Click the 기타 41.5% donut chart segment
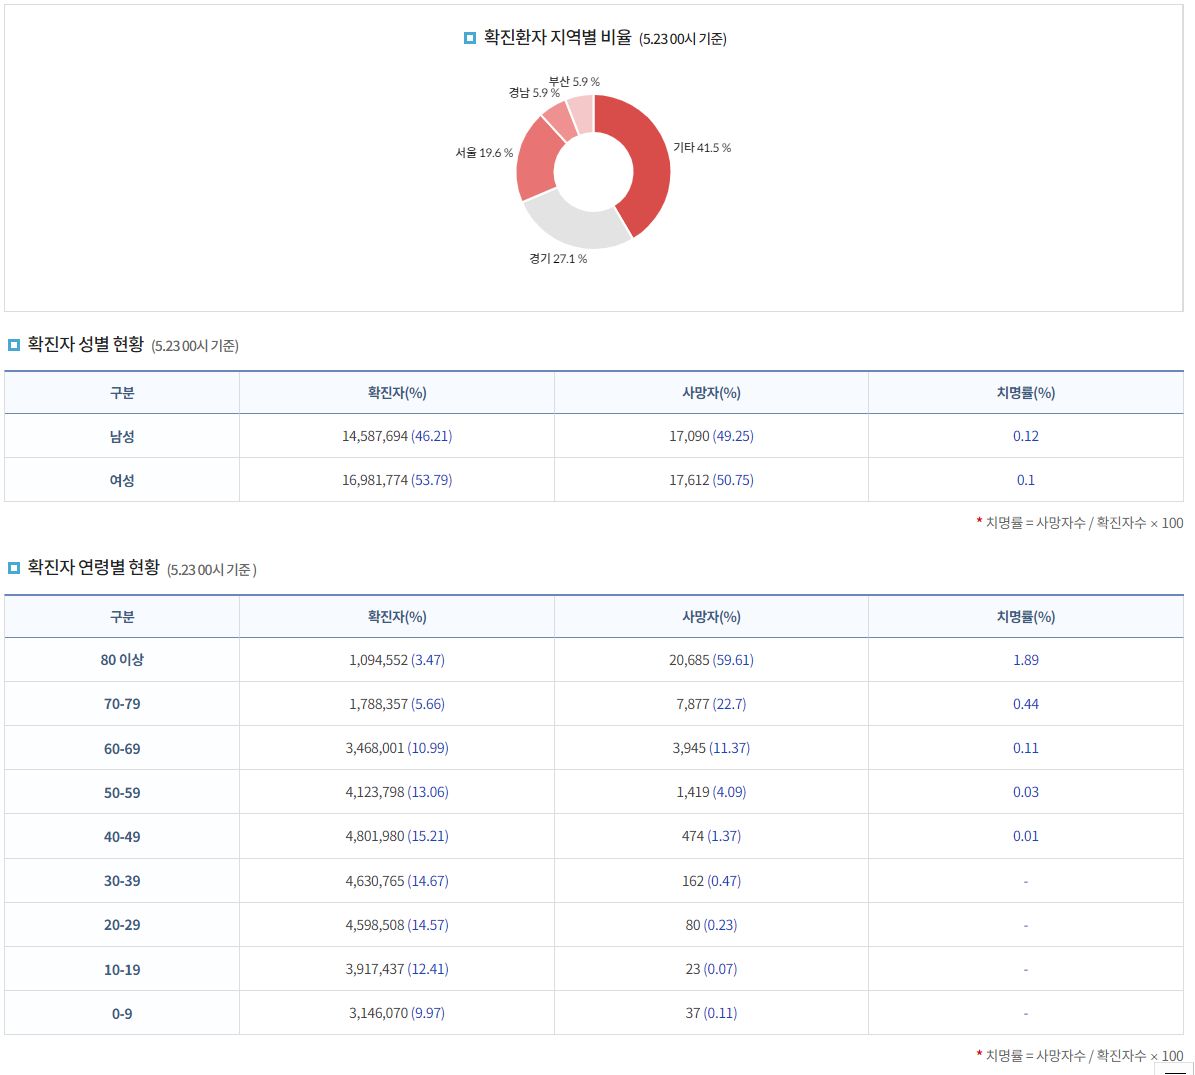Screen dimensions: 1195x1075 (x=648, y=164)
